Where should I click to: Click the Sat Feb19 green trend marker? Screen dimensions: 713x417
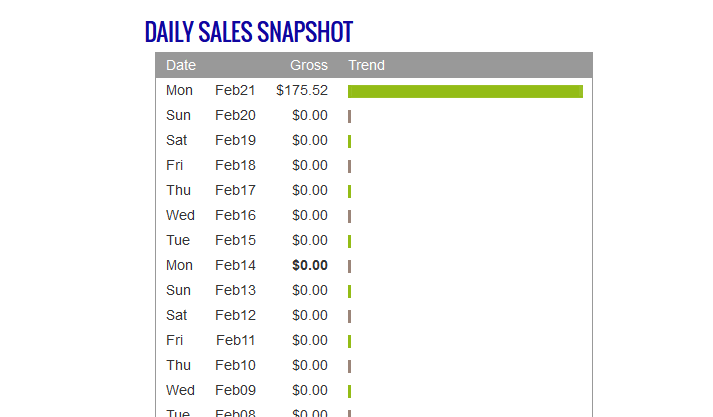(349, 141)
